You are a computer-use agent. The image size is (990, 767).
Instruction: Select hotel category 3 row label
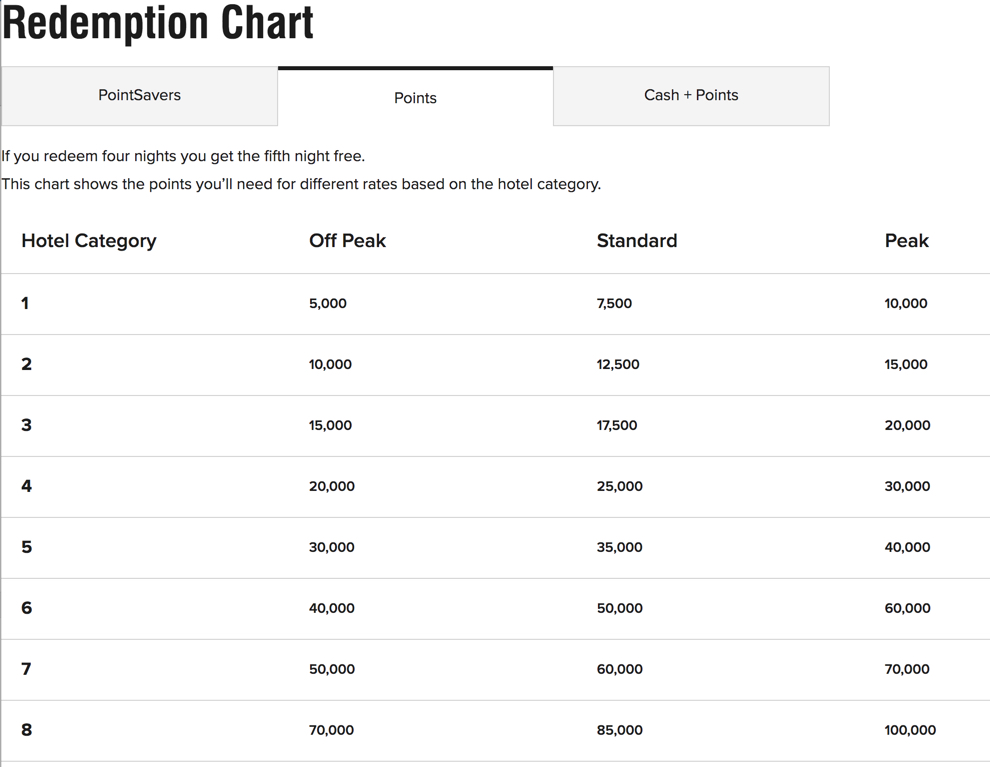pyautogui.click(x=27, y=425)
